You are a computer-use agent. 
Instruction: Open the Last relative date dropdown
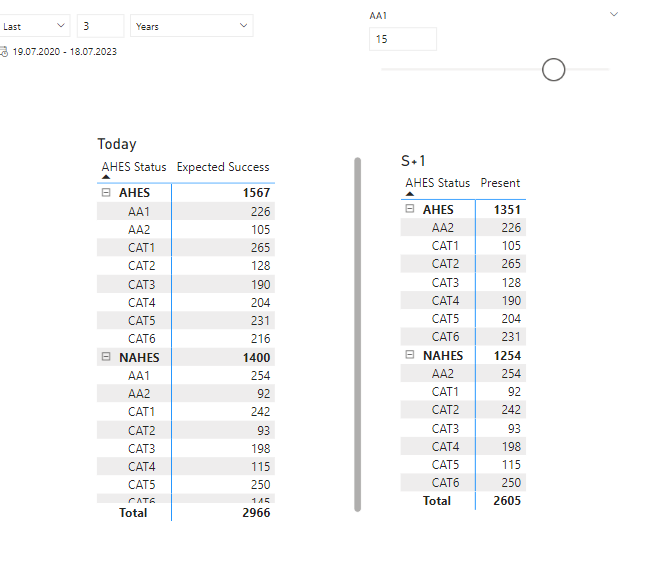(34, 26)
